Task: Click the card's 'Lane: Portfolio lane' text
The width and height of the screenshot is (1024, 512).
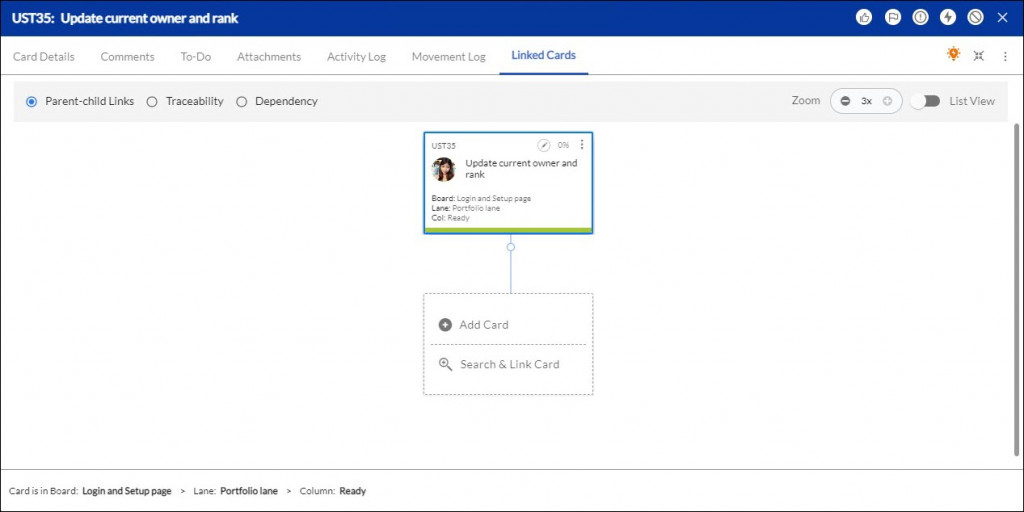Action: [466, 208]
